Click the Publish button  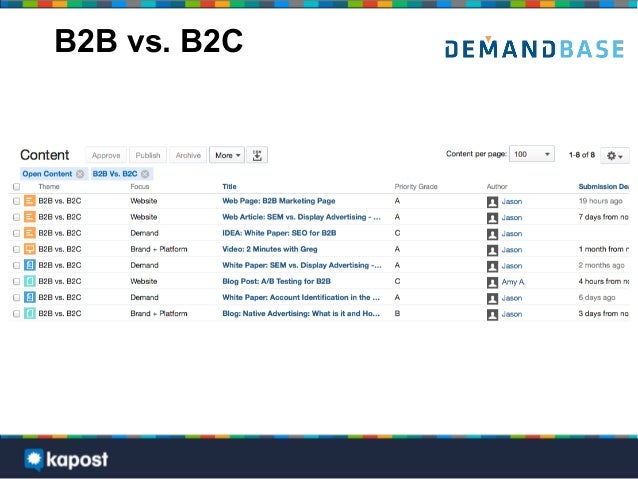pos(148,155)
